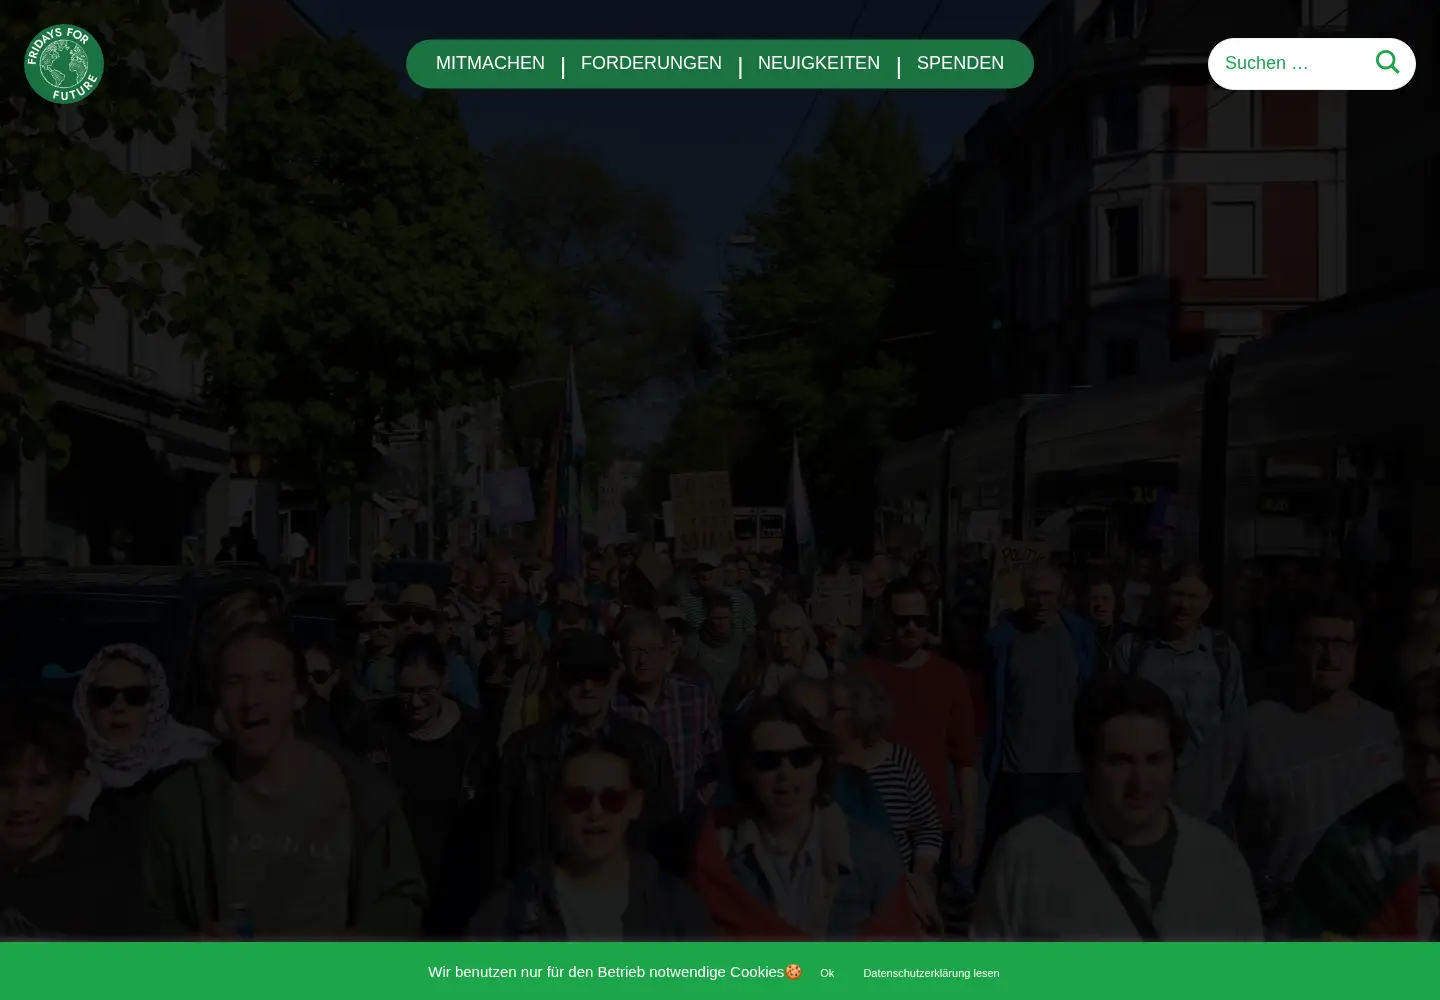Screen dimensions: 1440x1000
Task: Go to the Neuigkeiten page
Action: (819, 63)
